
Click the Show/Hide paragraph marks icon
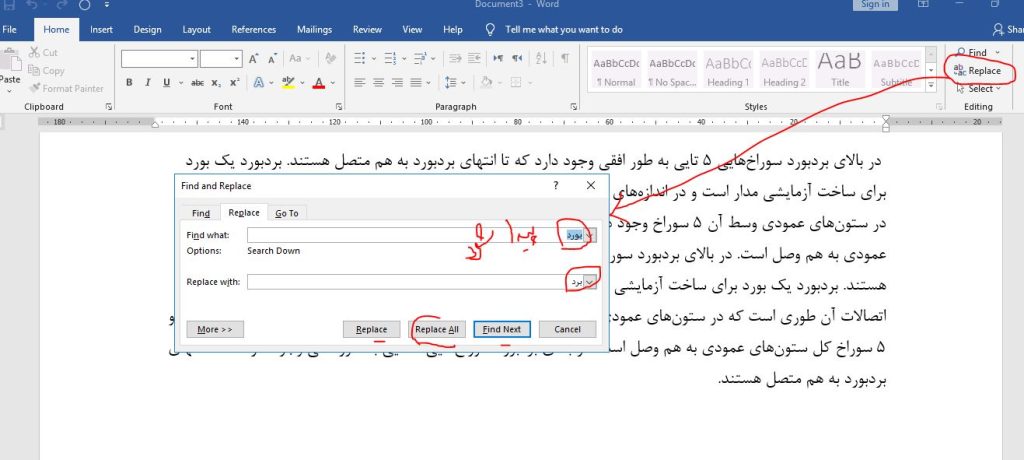[x=565, y=58]
